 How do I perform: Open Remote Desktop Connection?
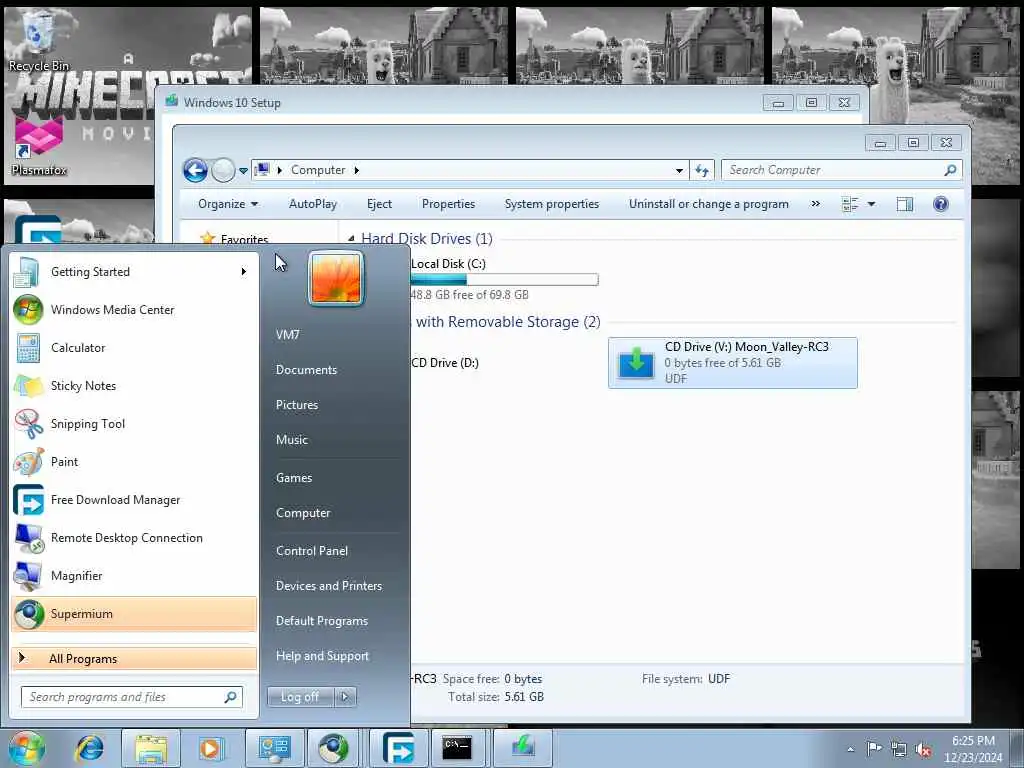coord(134,537)
